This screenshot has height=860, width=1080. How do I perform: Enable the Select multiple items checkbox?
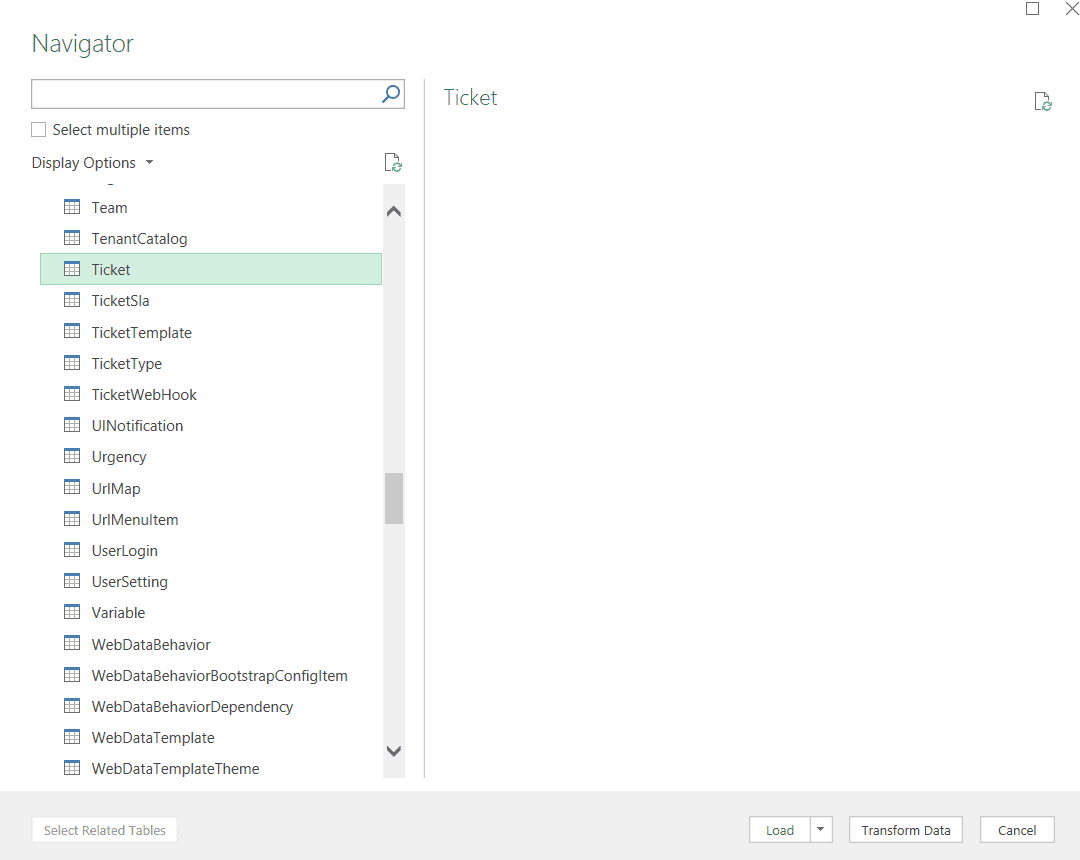point(37,129)
